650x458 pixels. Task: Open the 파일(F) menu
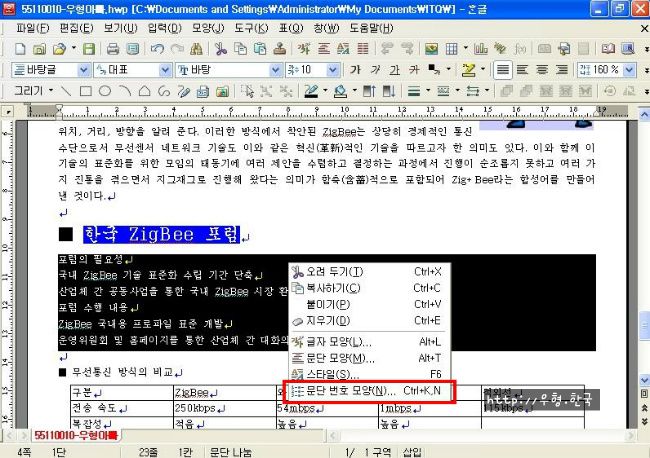pyautogui.click(x=32, y=28)
